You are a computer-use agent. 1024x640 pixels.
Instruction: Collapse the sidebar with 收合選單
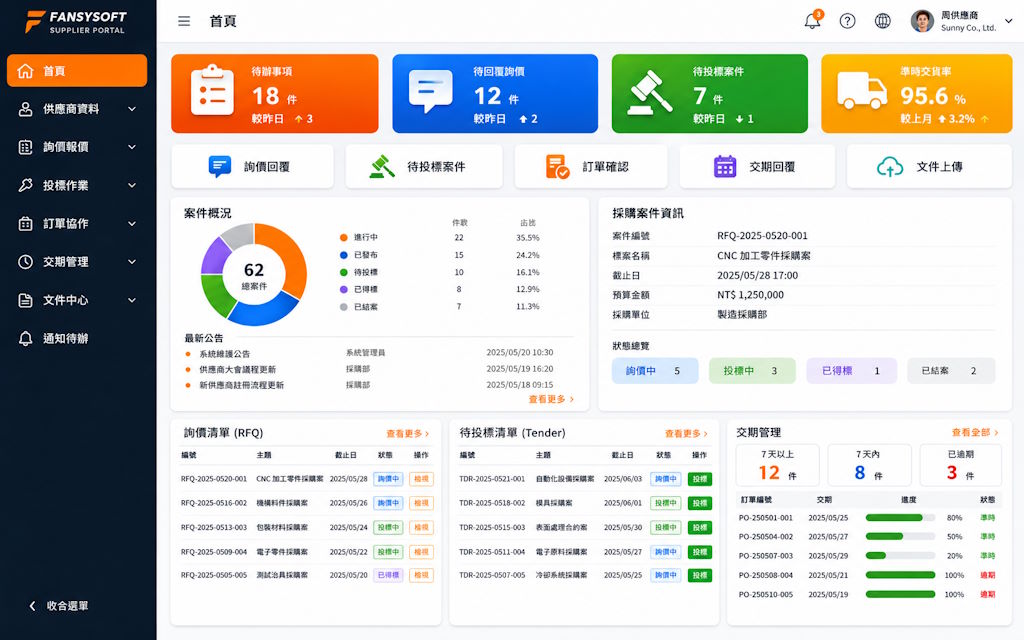pyautogui.click(x=58, y=606)
